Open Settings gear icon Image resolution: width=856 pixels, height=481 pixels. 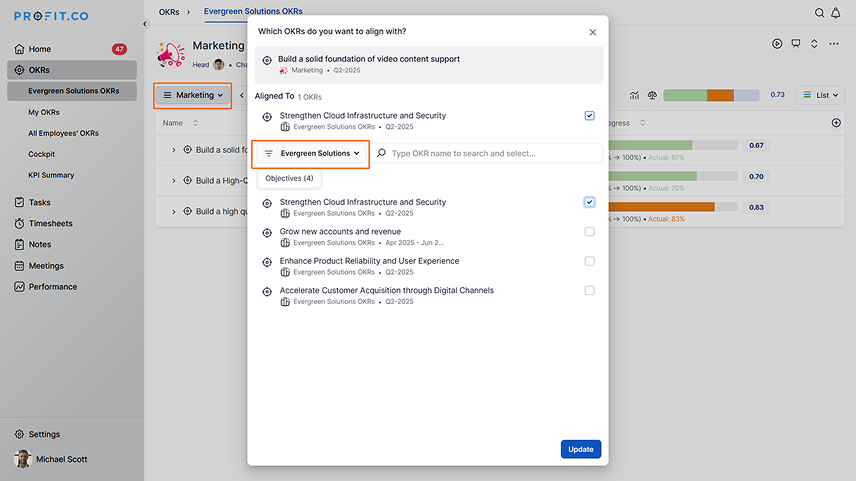click(x=19, y=434)
